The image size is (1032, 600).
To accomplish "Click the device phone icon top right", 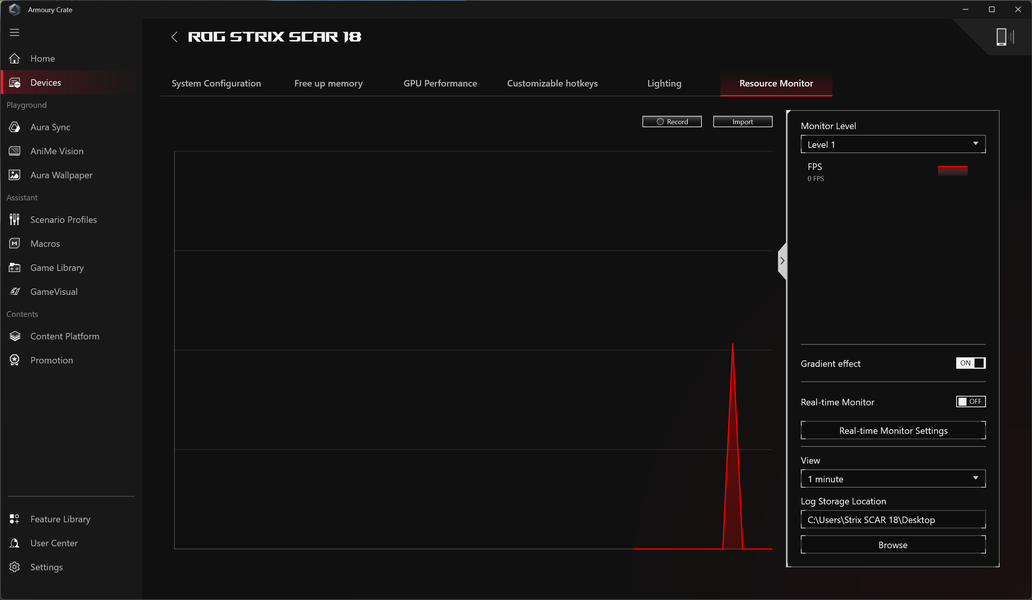I will (x=1001, y=37).
